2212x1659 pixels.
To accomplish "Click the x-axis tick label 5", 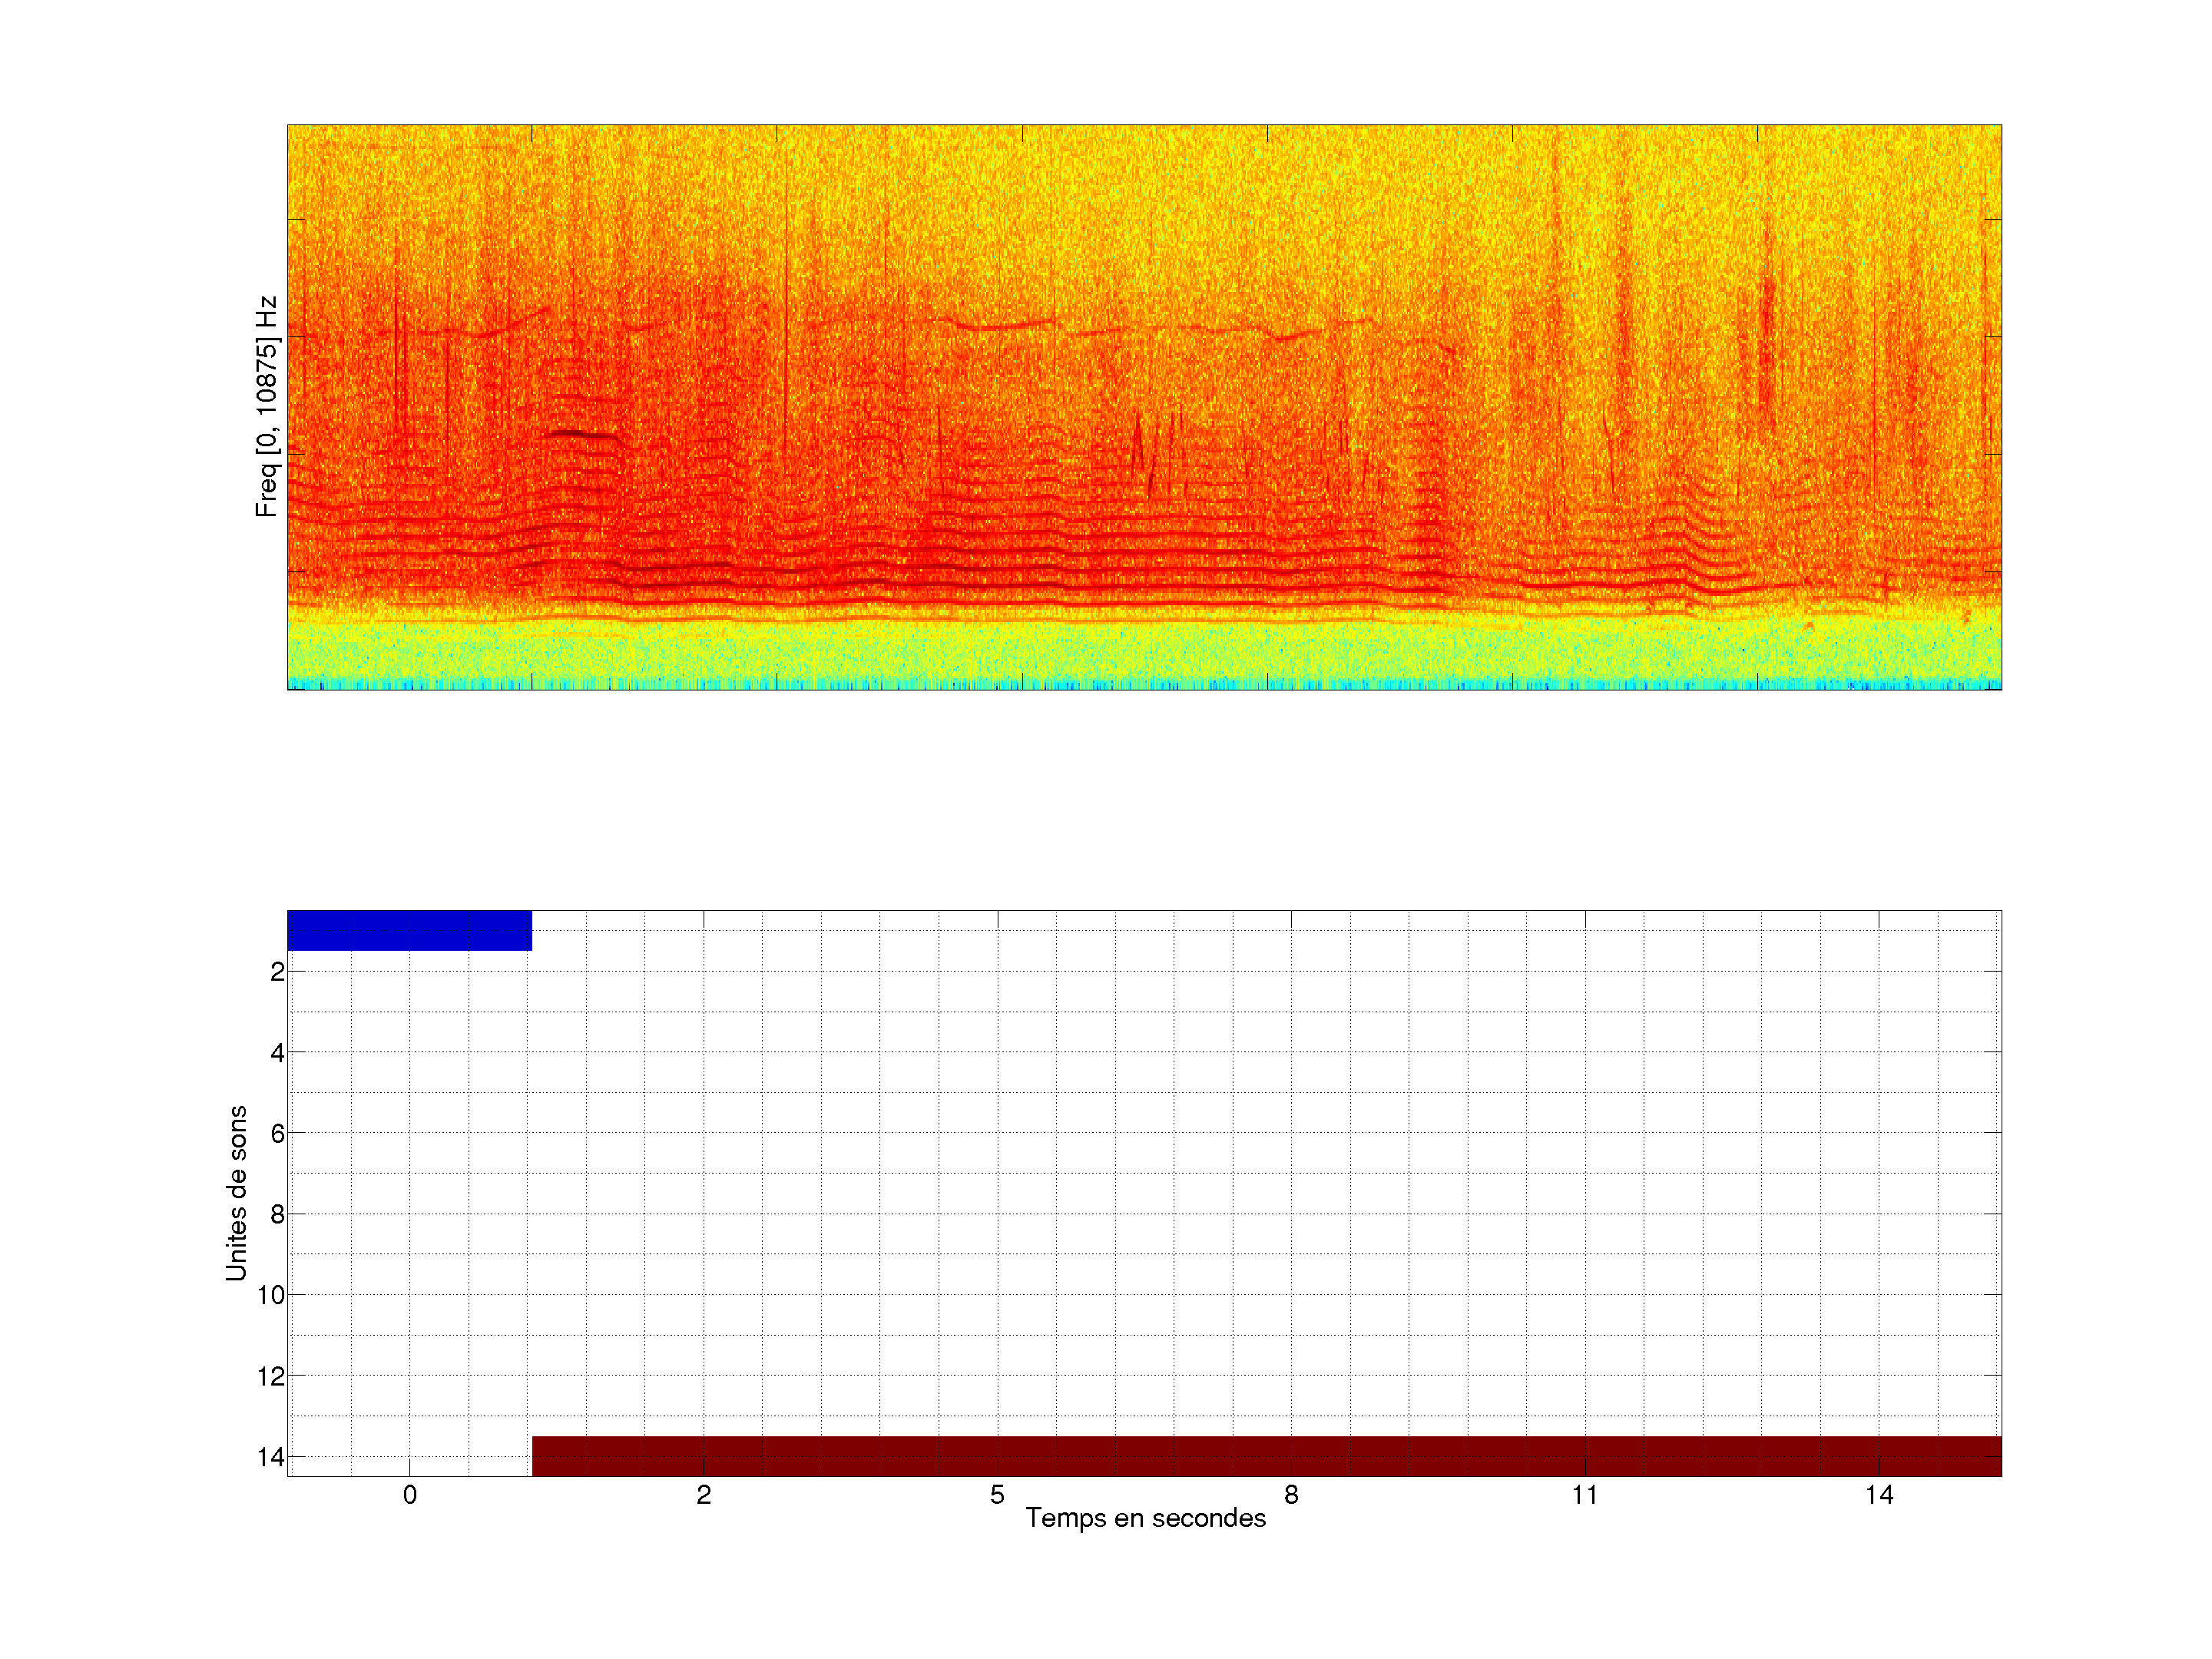I will pos(997,1495).
